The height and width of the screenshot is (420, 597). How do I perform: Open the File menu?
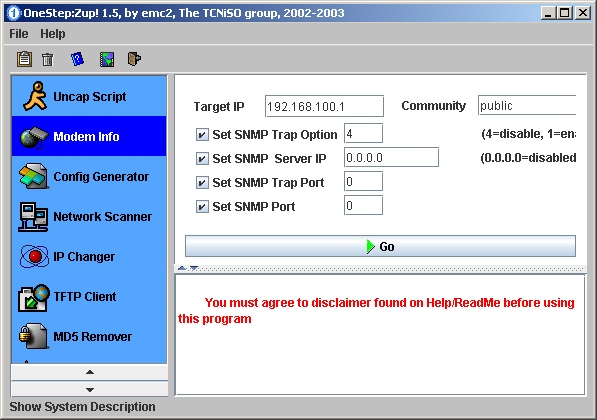click(x=19, y=34)
